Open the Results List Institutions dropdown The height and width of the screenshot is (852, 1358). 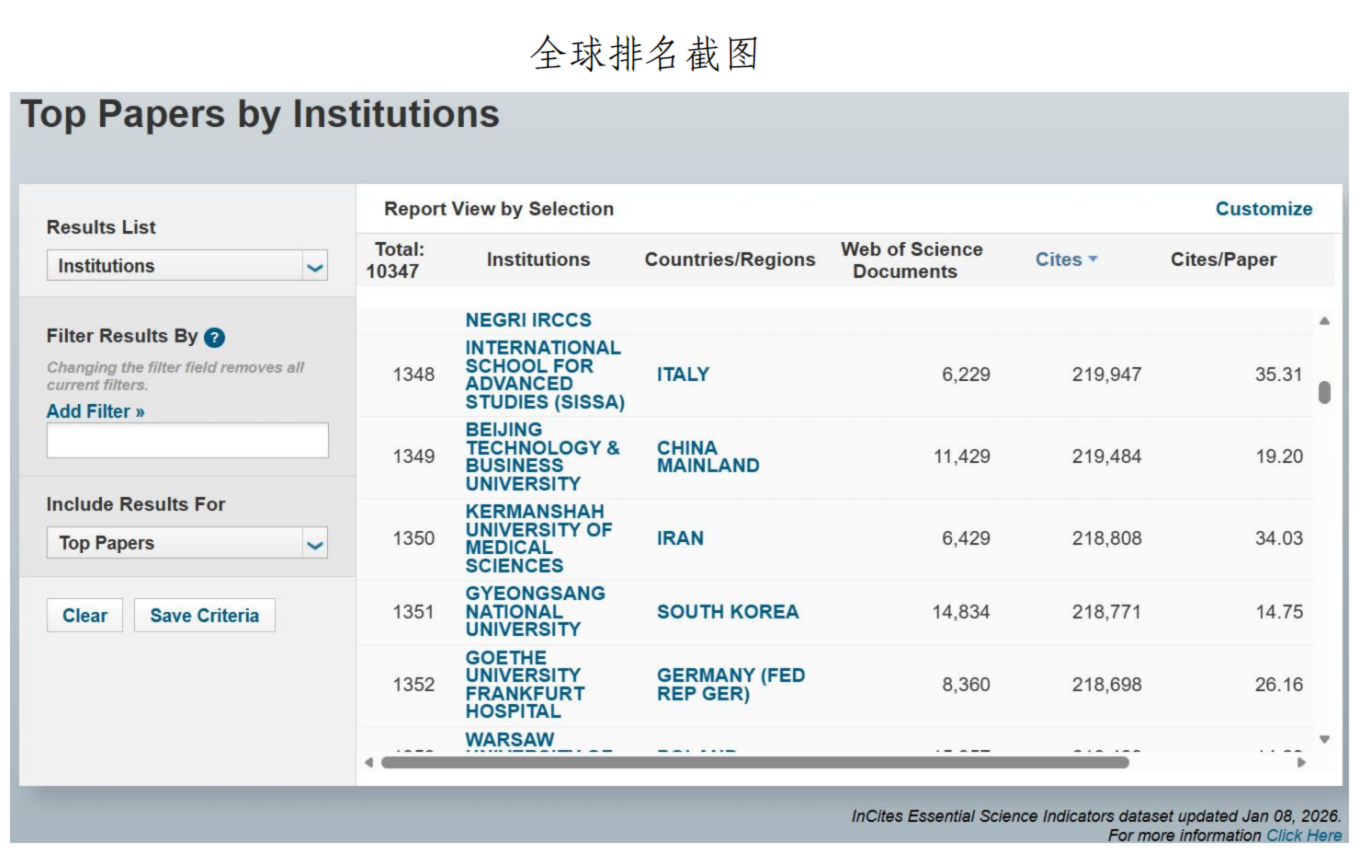click(x=187, y=266)
